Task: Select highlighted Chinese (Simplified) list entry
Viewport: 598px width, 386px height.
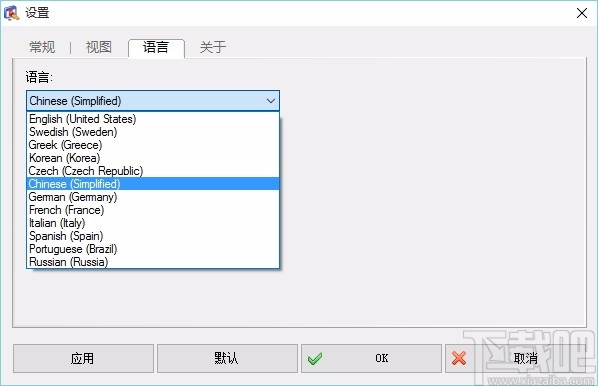Action: 153,184
